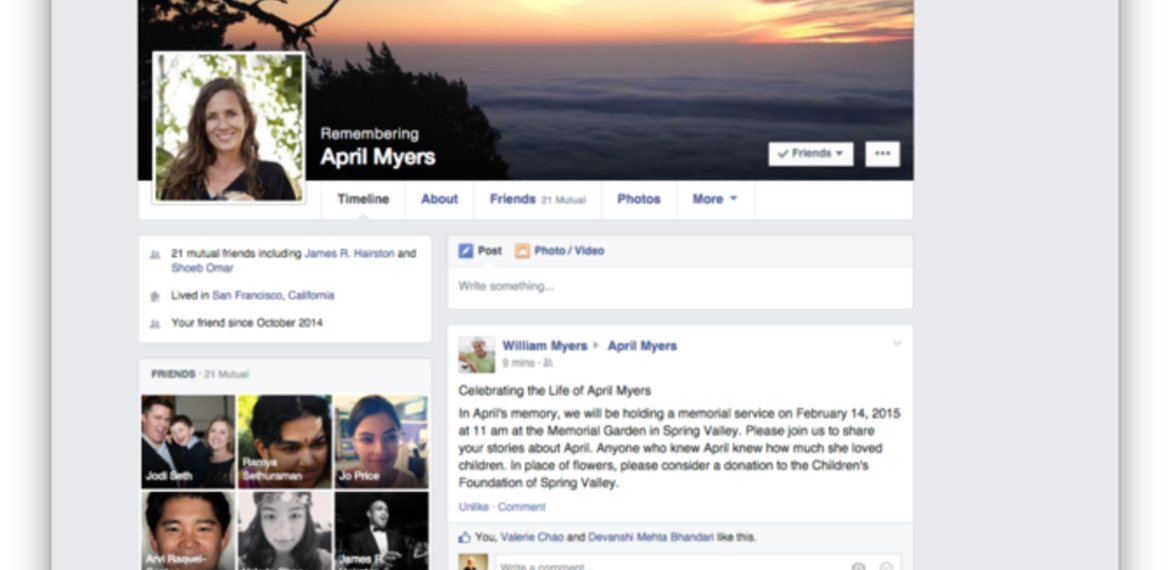
Task: Open the San Francisco, California link
Action: [x=273, y=296]
